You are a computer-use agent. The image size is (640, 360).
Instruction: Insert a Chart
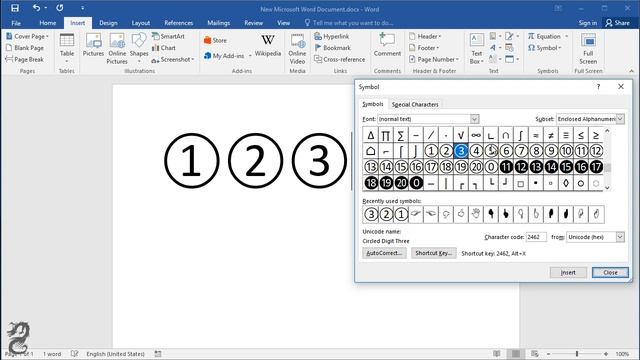[164, 48]
